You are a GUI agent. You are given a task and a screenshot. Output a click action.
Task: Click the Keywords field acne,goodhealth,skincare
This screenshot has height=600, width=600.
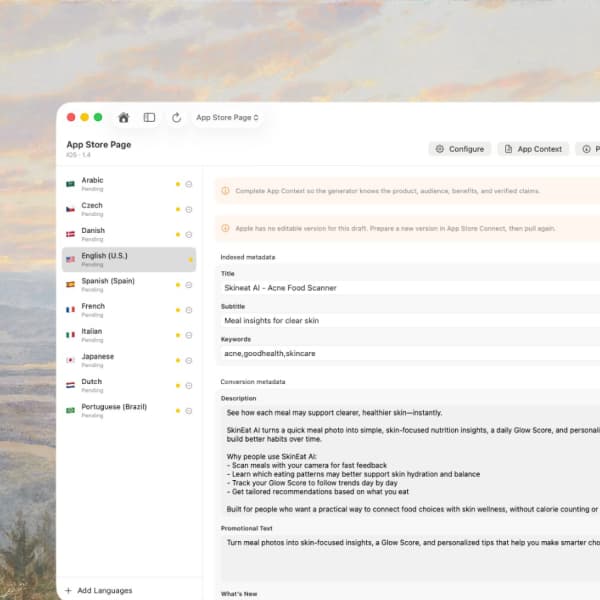point(410,354)
